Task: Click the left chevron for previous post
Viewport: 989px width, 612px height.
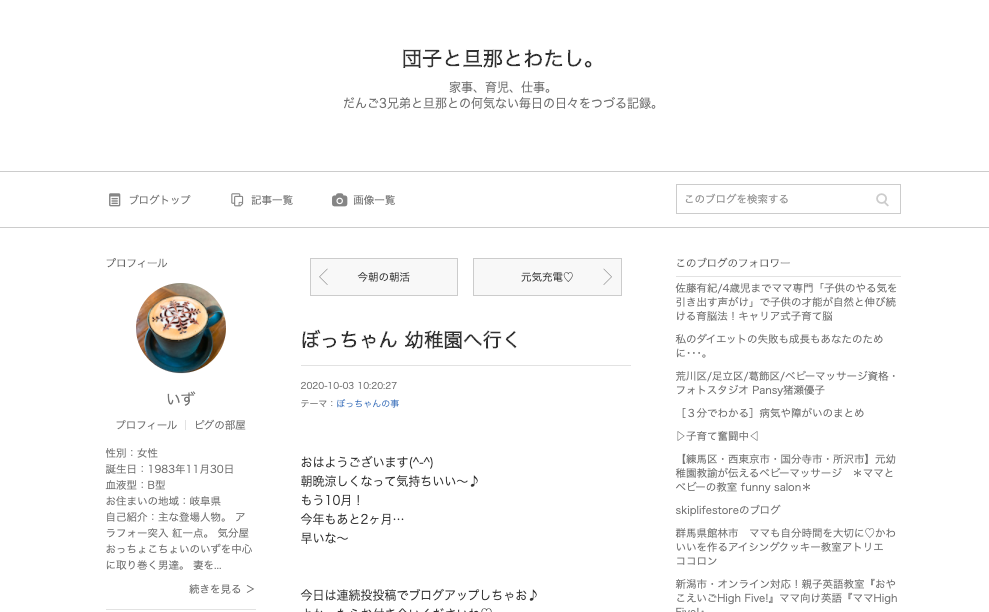Action: coord(324,277)
